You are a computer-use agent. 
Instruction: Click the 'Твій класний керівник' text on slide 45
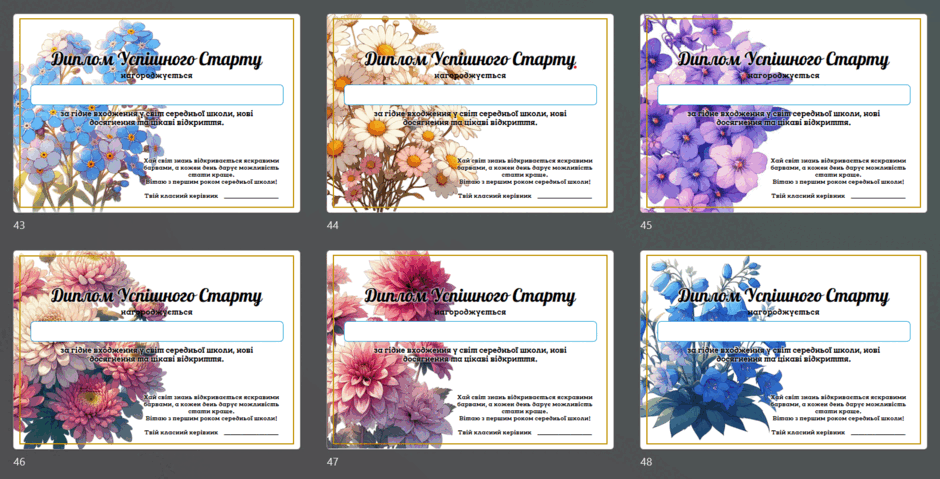point(808,195)
